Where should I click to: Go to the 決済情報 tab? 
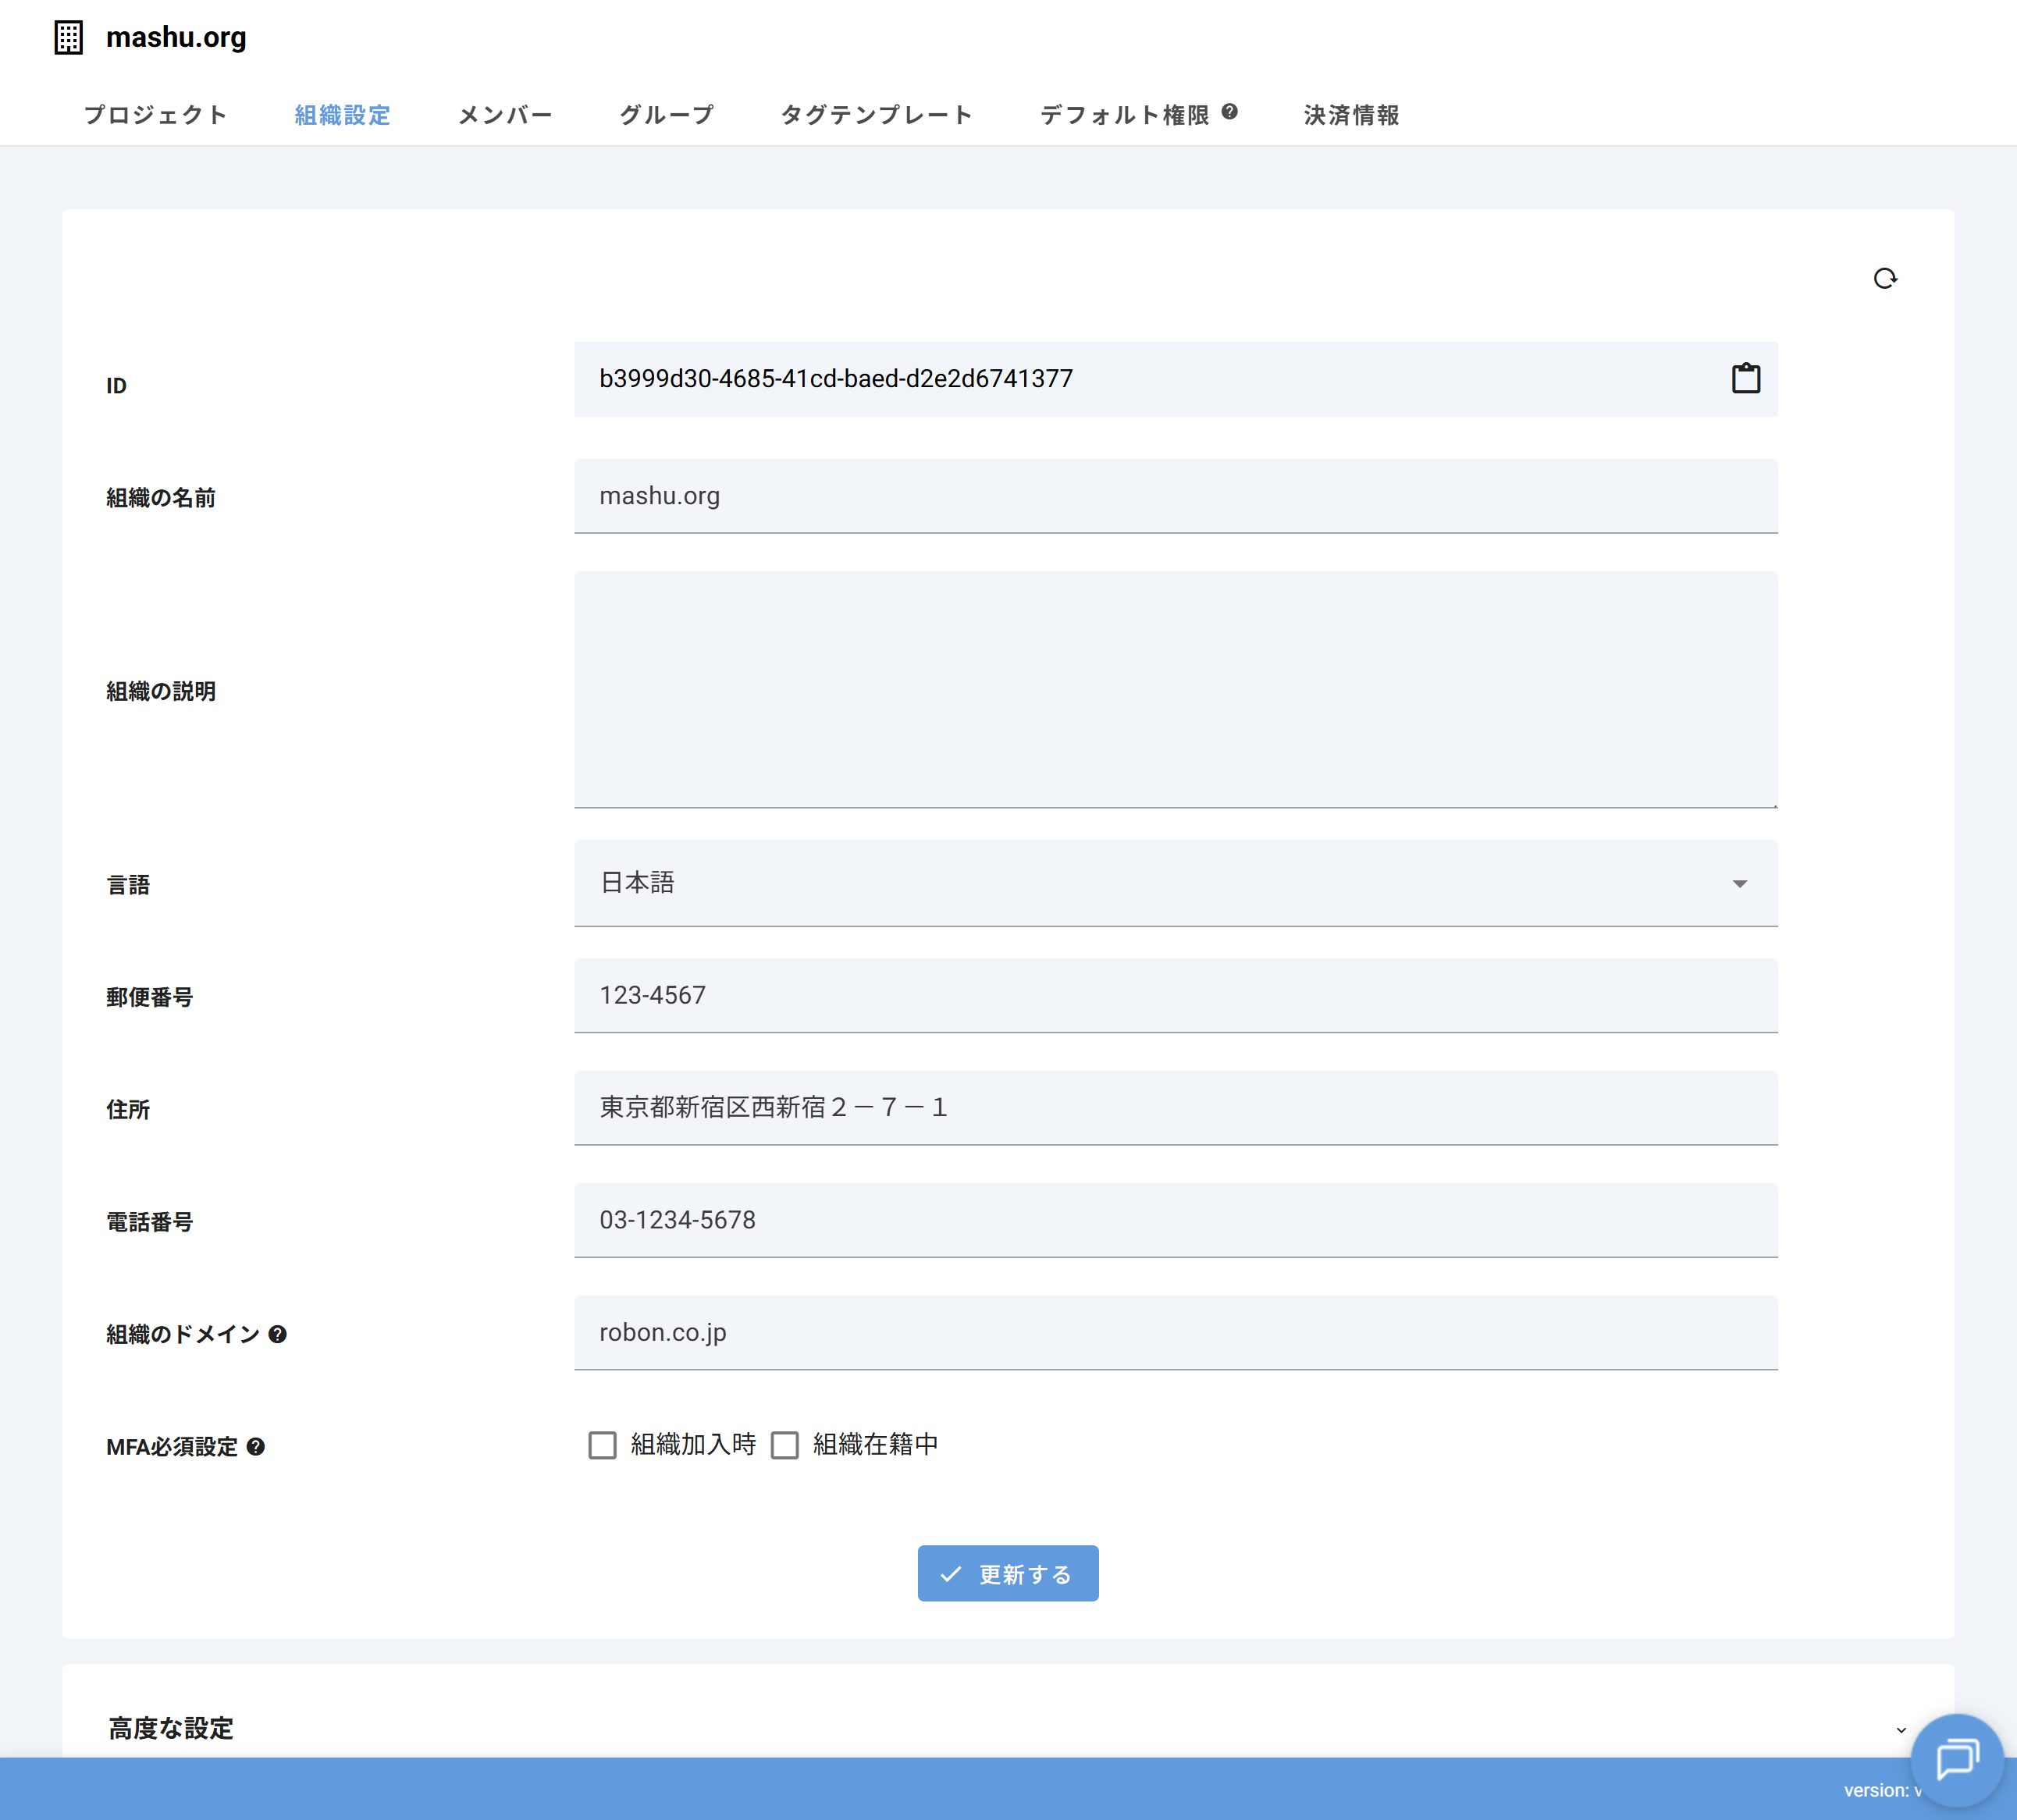(x=1351, y=115)
